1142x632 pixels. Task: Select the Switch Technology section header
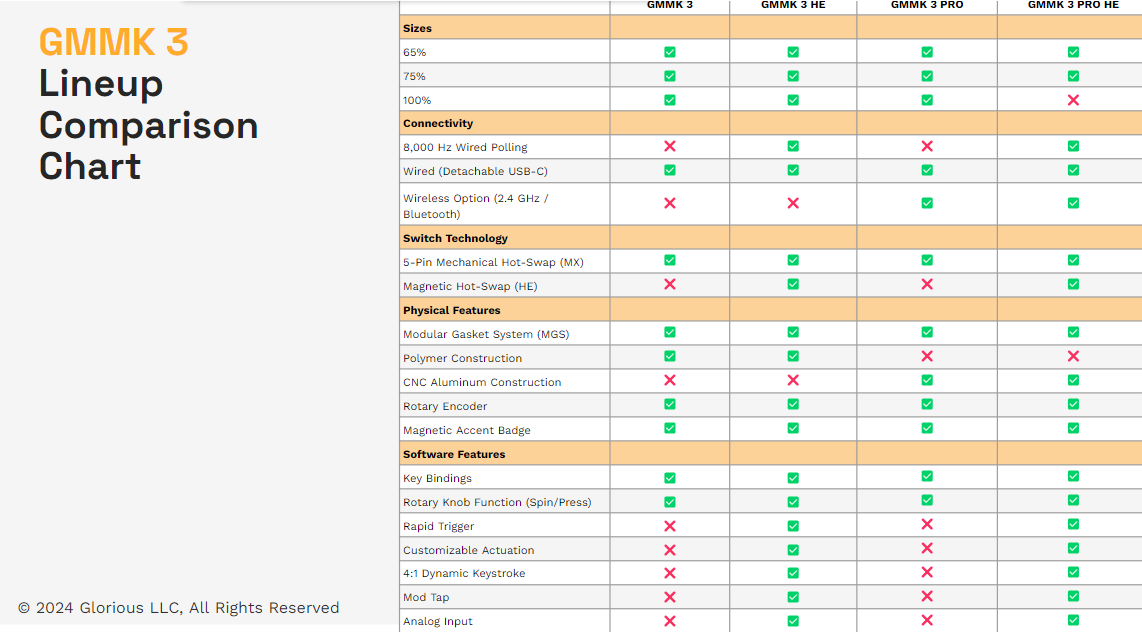pos(455,238)
